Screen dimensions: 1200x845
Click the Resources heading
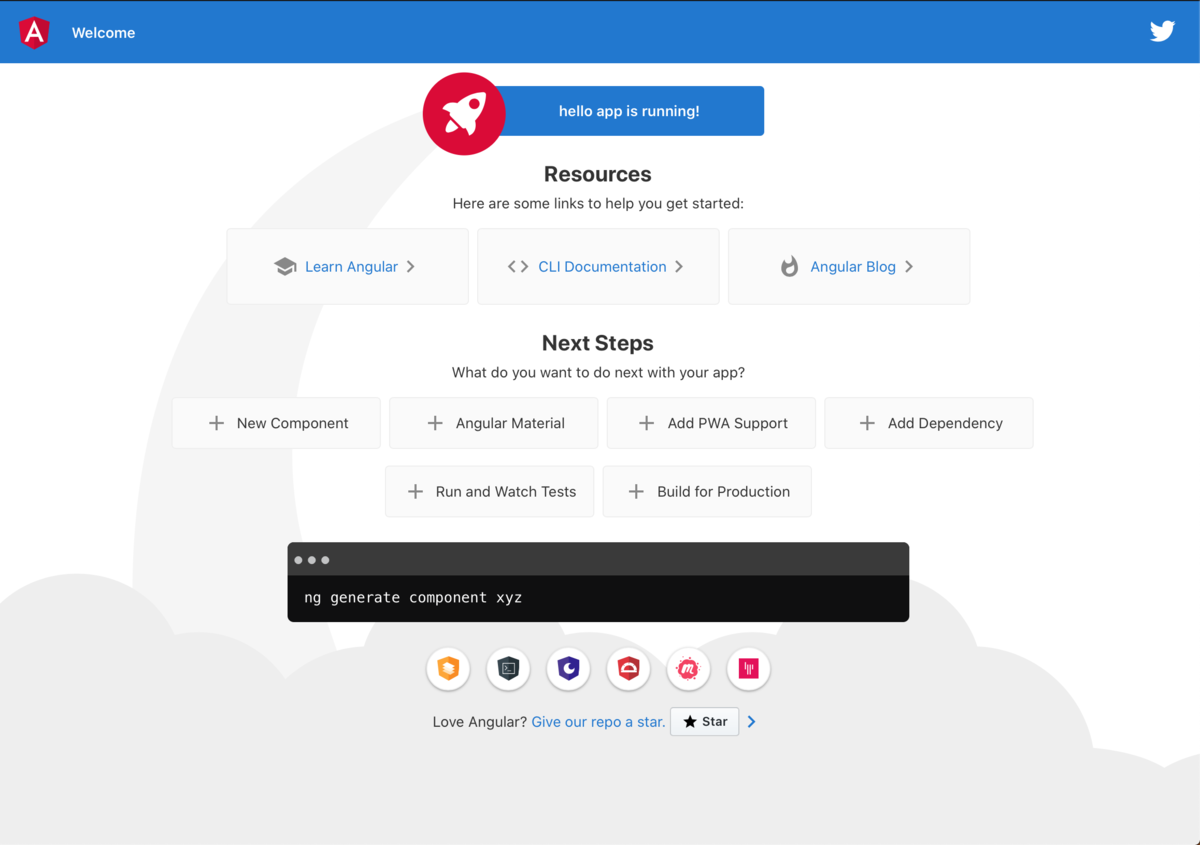598,174
